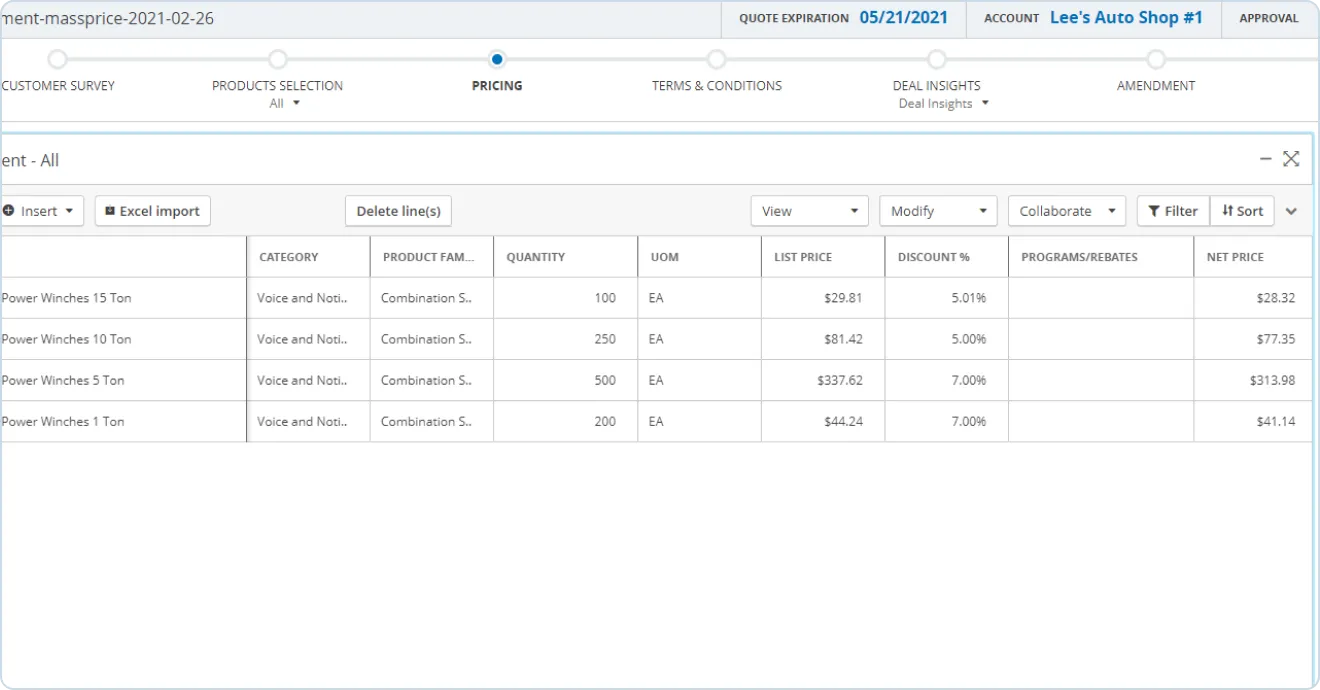
Task: Go to the Products Selection step
Action: pyautogui.click(x=277, y=86)
